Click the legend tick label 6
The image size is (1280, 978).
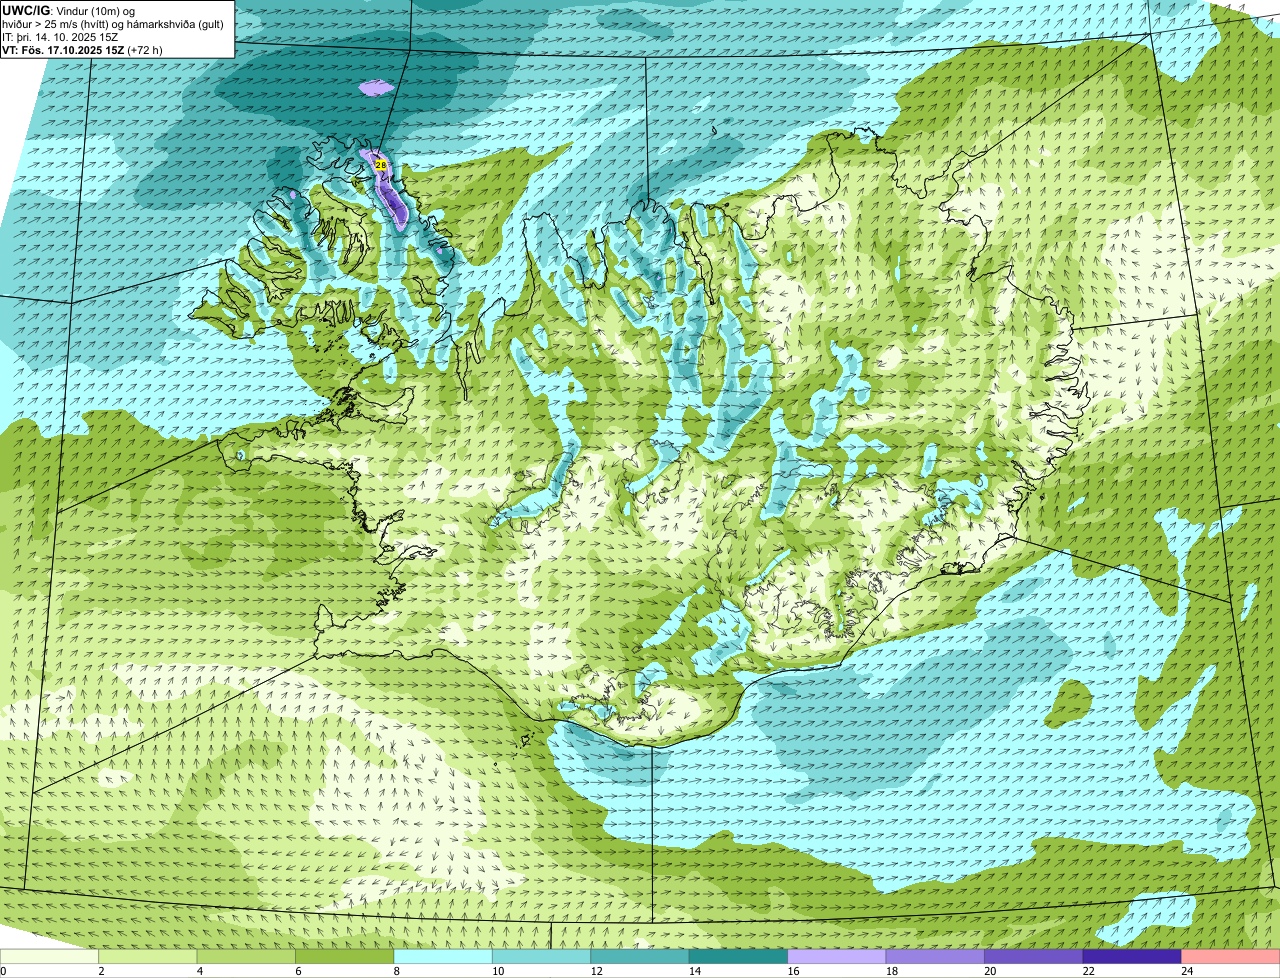[x=298, y=971]
